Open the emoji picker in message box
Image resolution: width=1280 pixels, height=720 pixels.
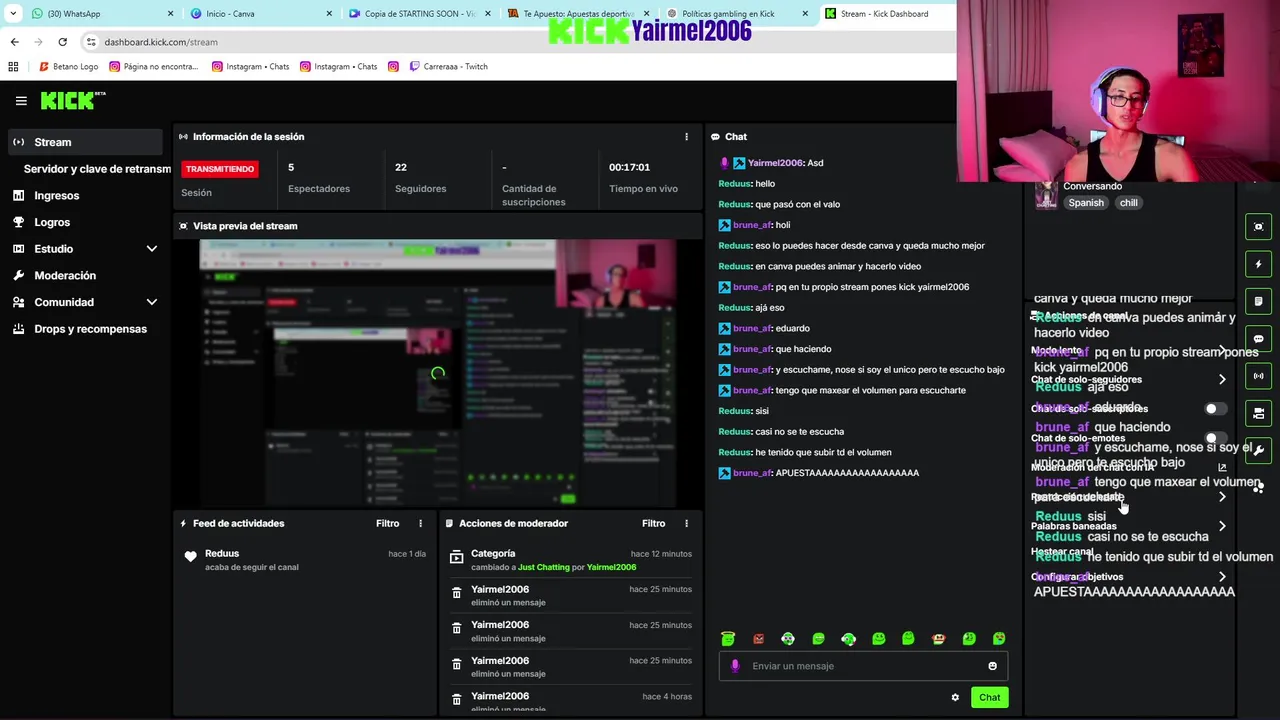(992, 666)
